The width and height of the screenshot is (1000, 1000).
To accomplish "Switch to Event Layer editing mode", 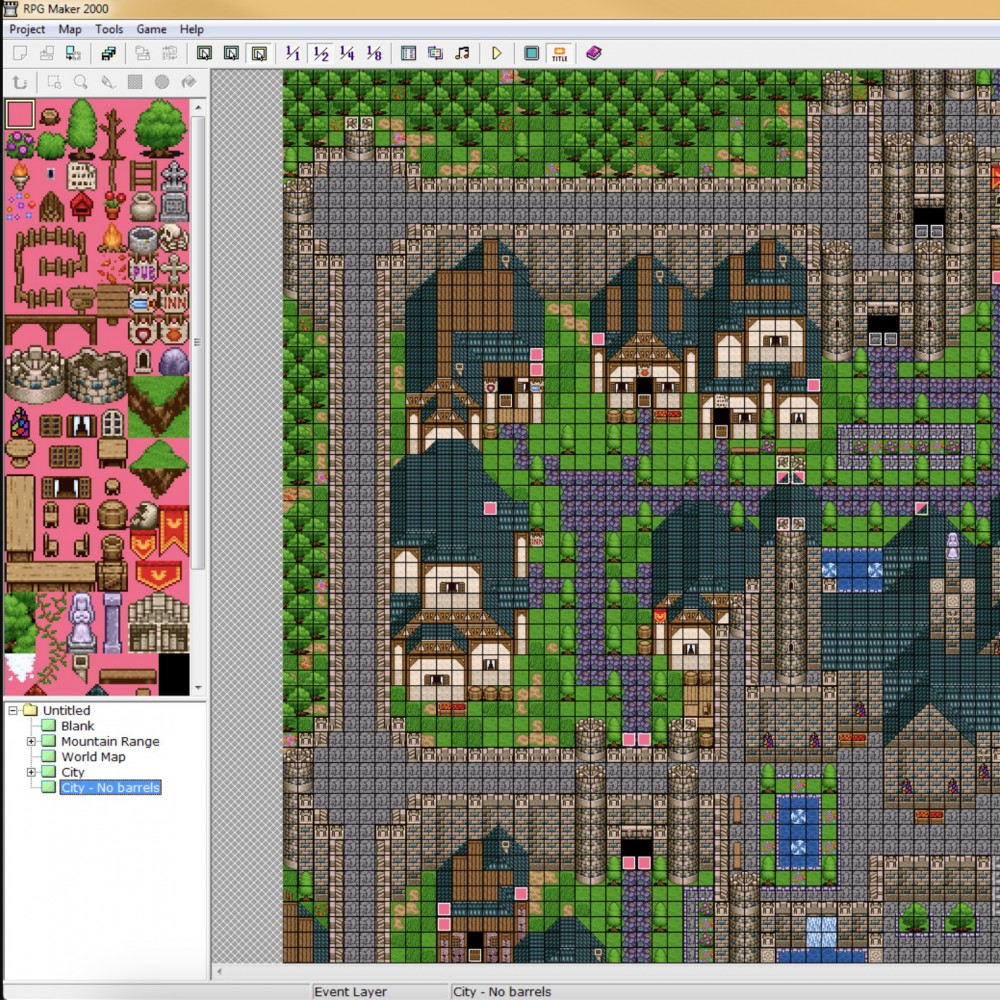I will [259, 54].
